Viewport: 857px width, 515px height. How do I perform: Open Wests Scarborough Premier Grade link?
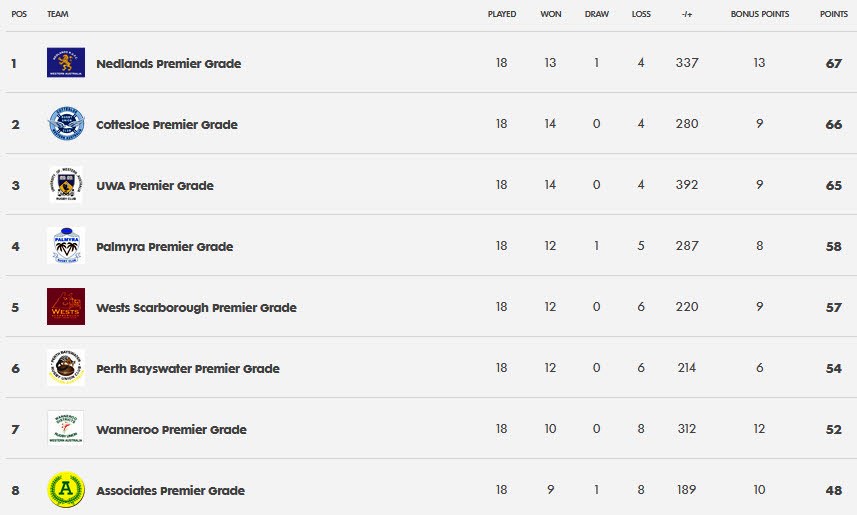click(196, 308)
